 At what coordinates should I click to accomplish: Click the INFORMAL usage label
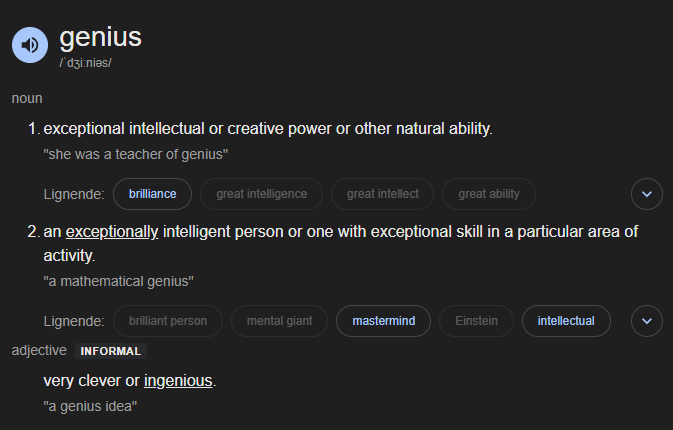tap(111, 351)
